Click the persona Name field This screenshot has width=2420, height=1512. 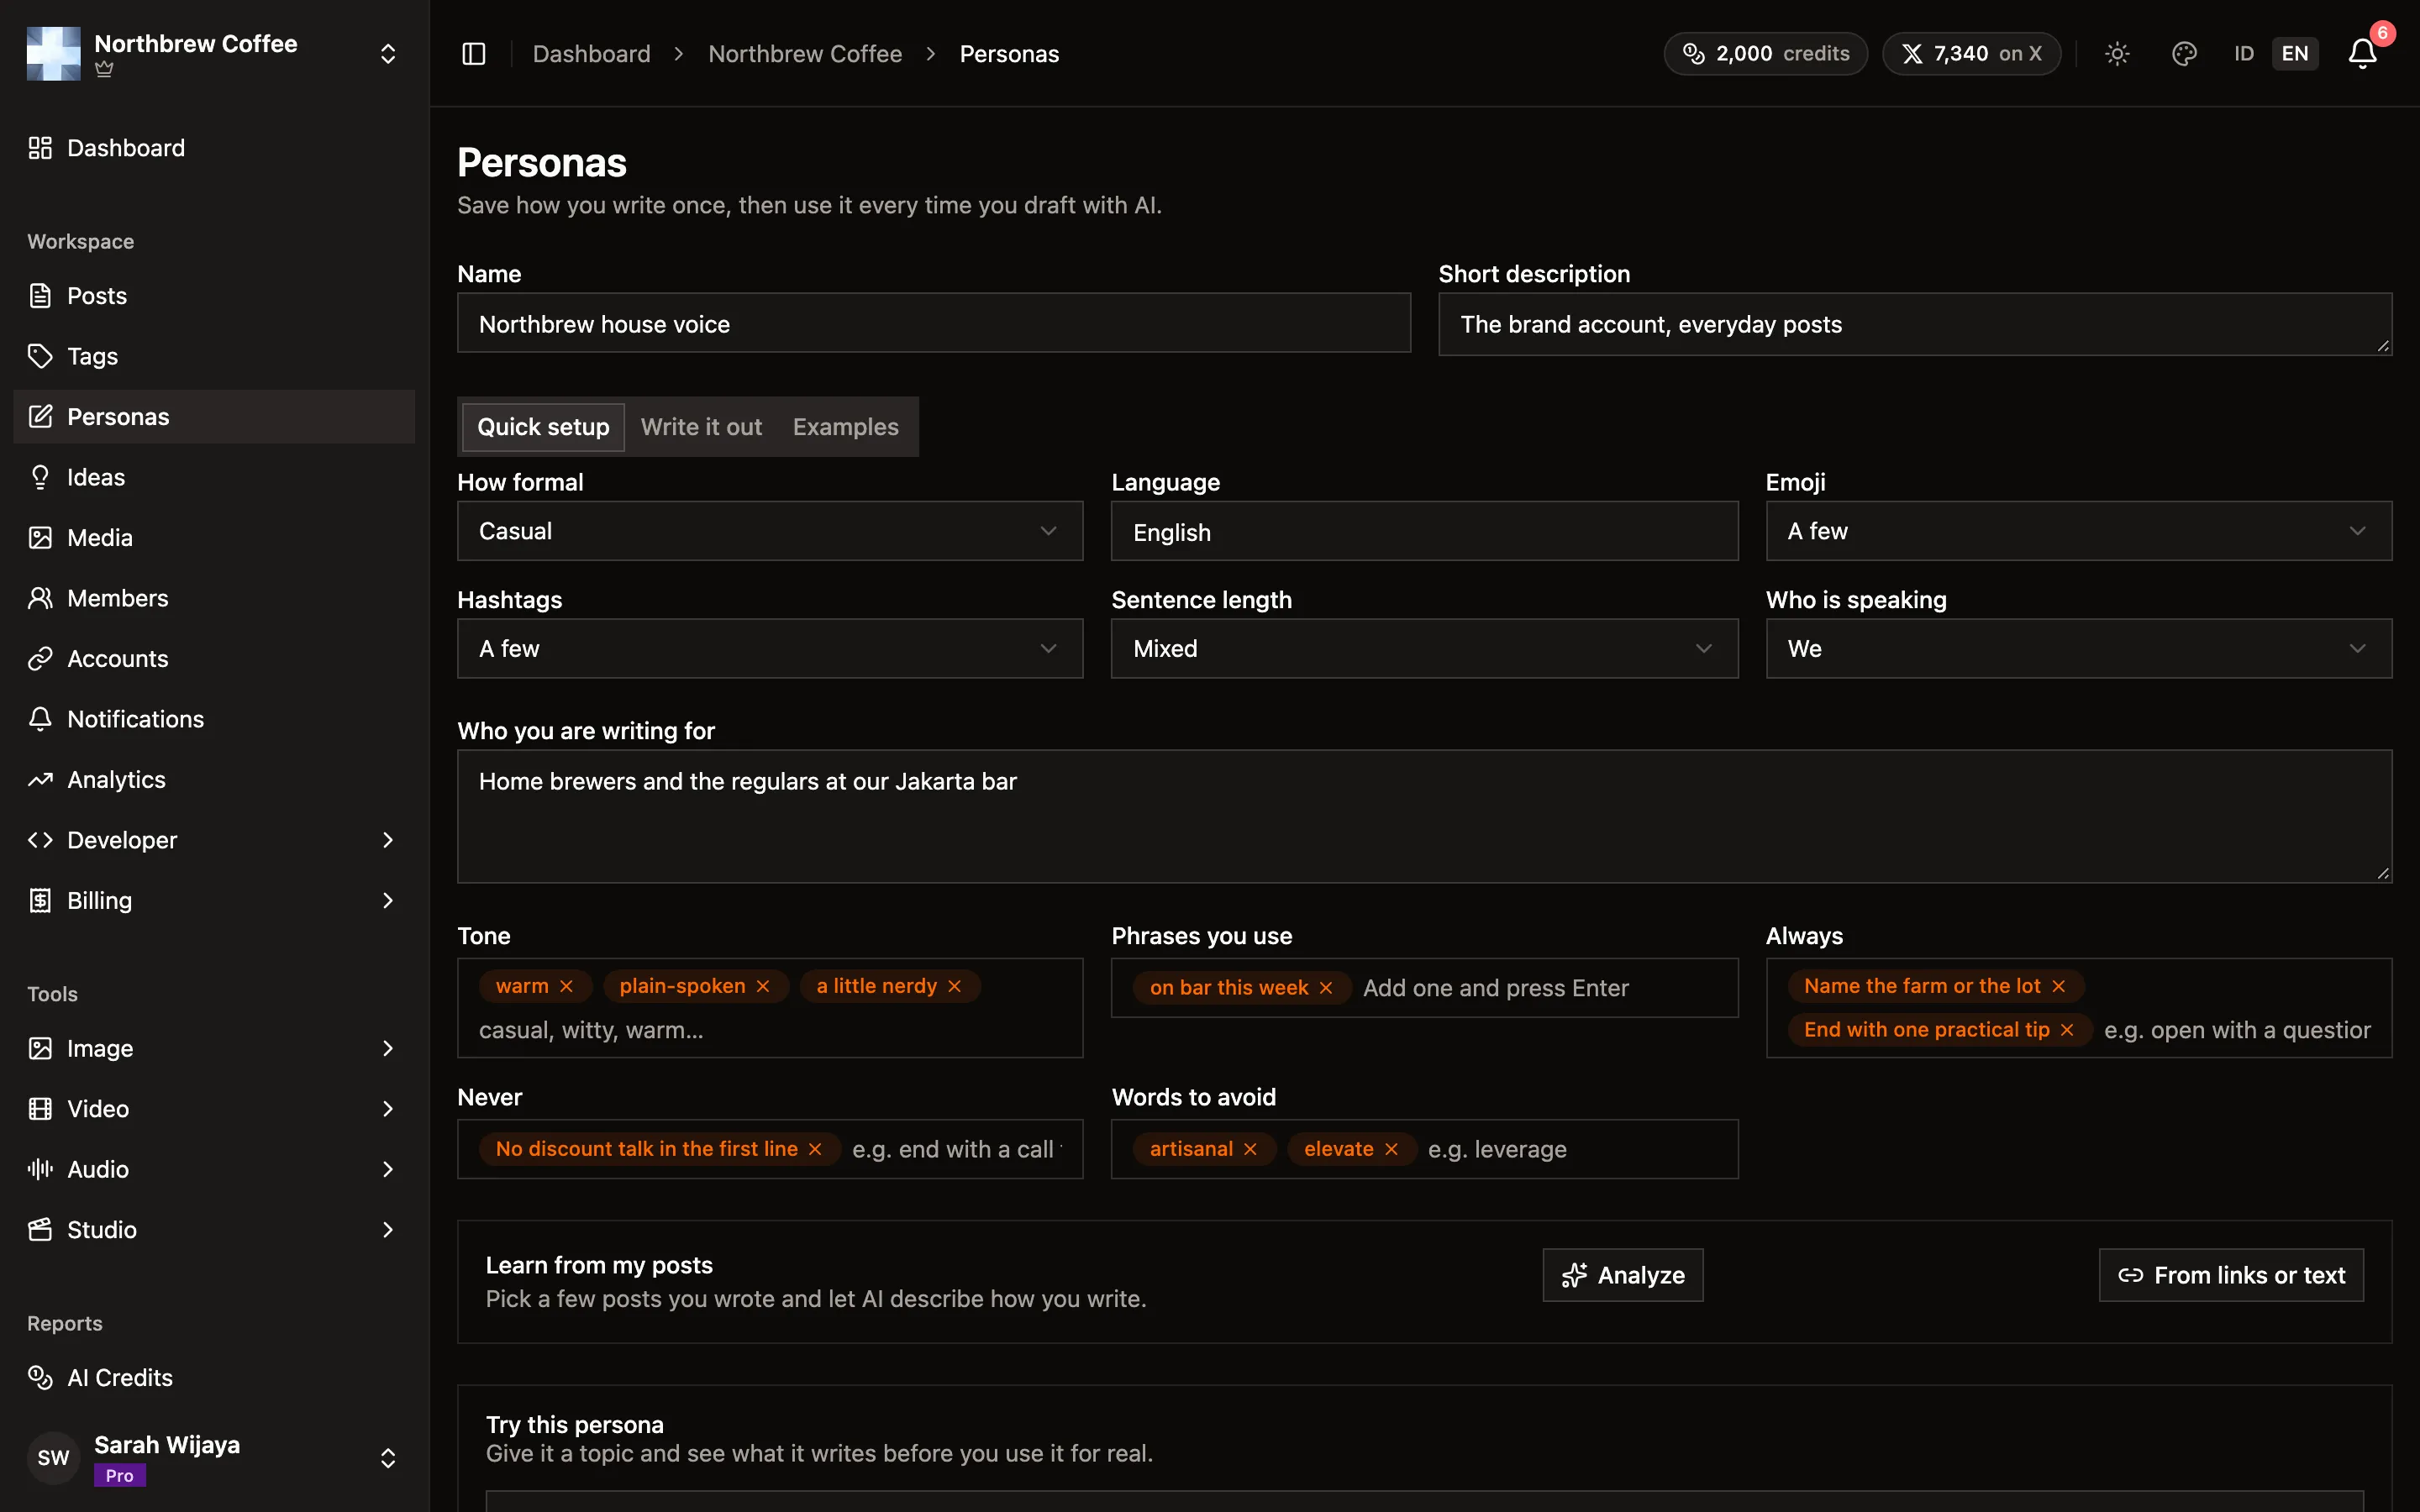[x=934, y=323]
